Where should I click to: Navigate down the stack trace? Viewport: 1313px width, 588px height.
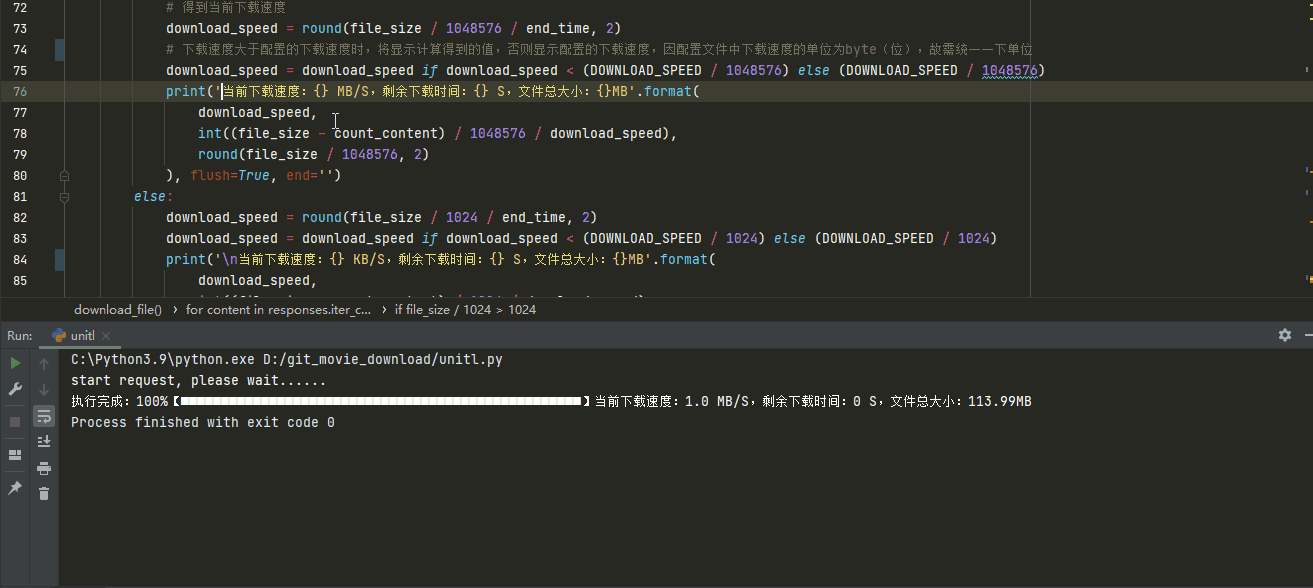pyautogui.click(x=44, y=388)
